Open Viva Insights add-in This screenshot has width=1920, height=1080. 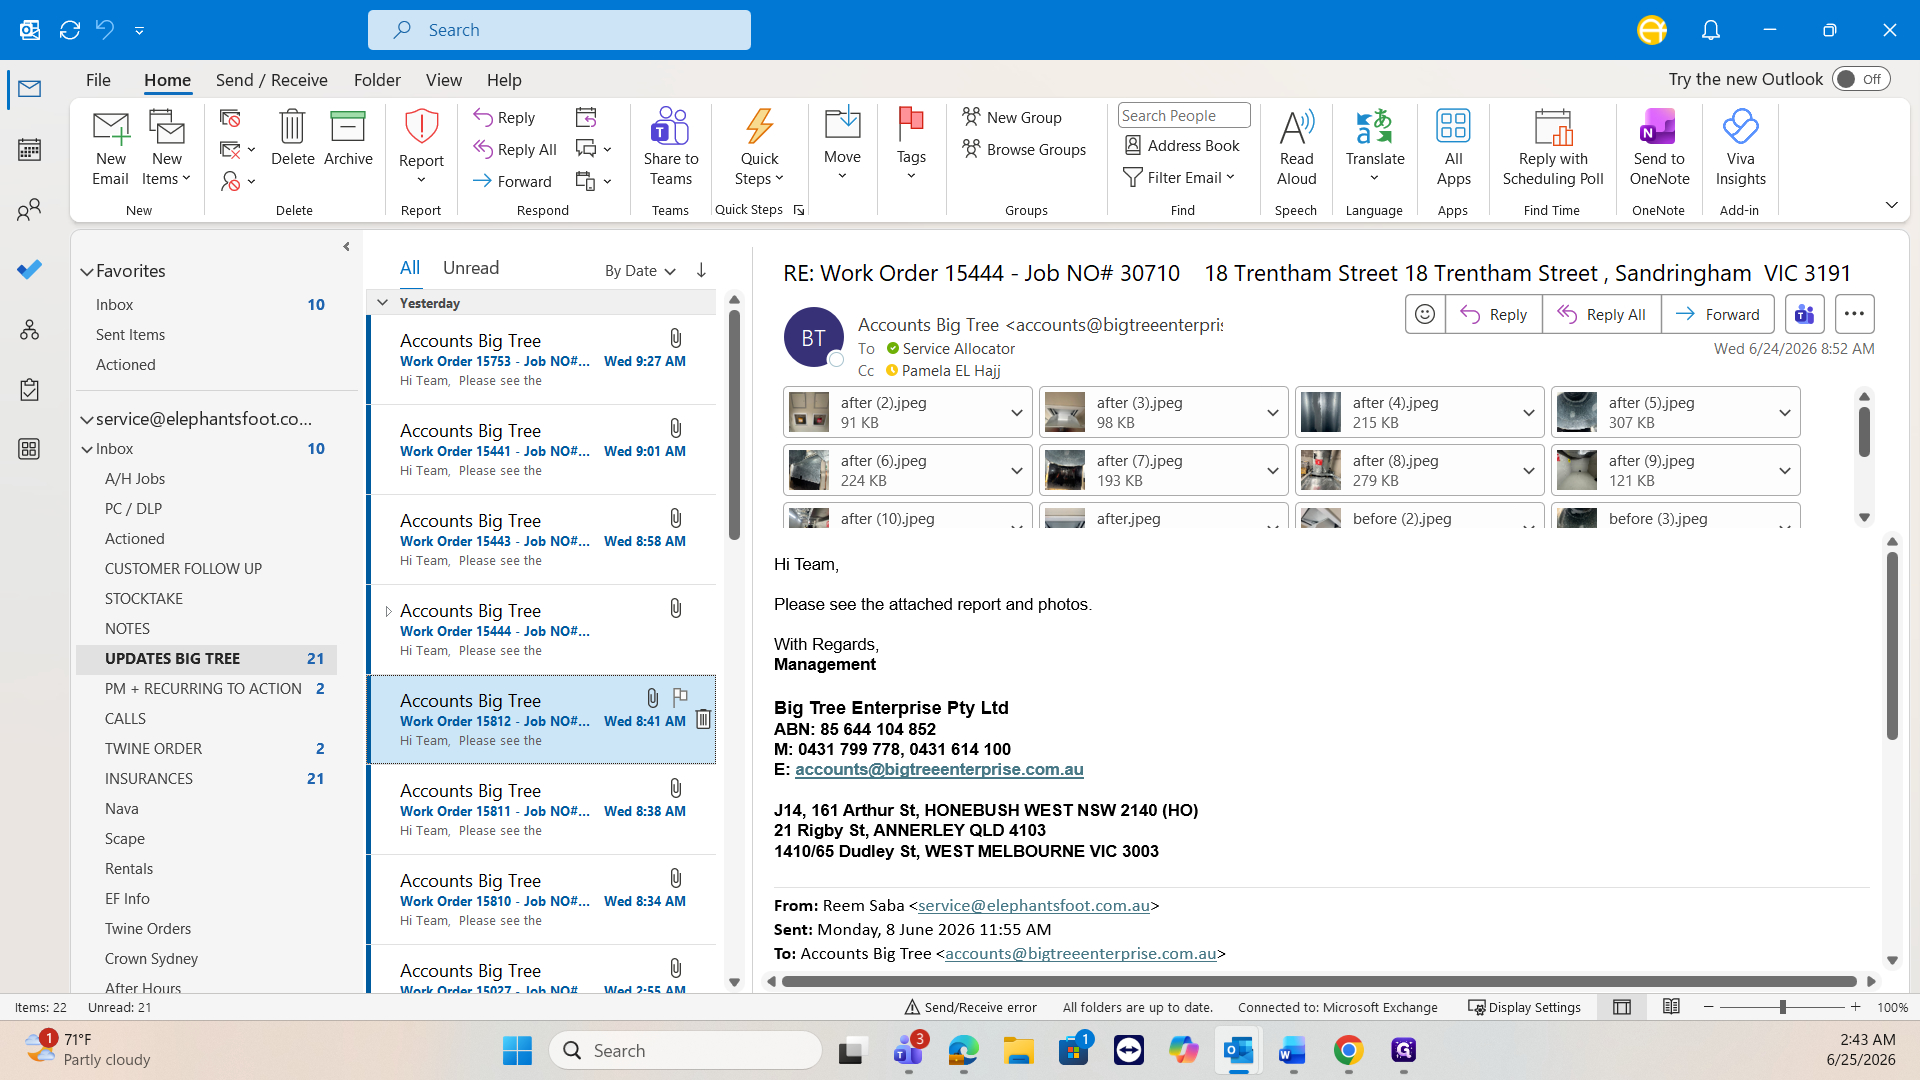pos(1740,148)
